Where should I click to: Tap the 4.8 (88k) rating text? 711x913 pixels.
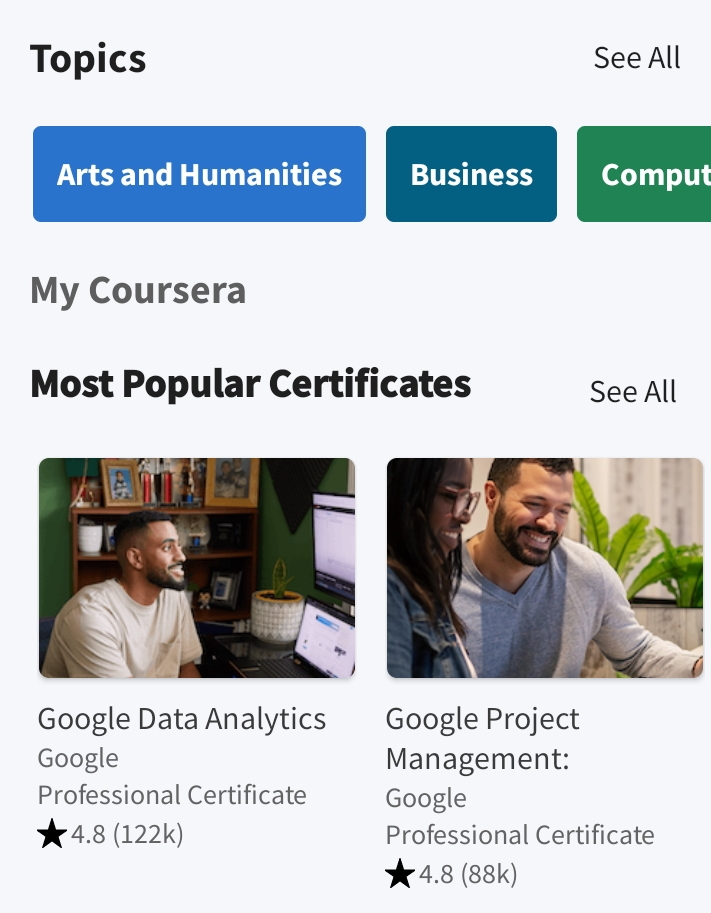468,875
